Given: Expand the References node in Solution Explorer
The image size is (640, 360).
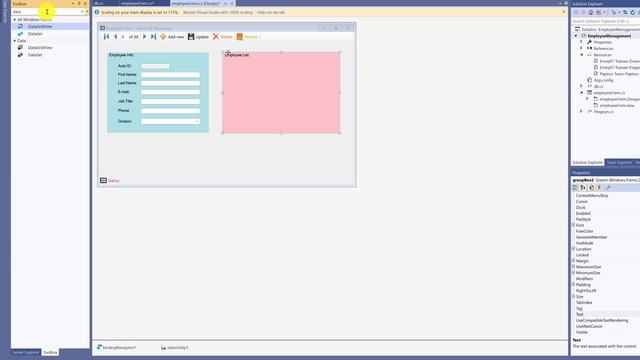Looking at the screenshot, I should [582, 48].
